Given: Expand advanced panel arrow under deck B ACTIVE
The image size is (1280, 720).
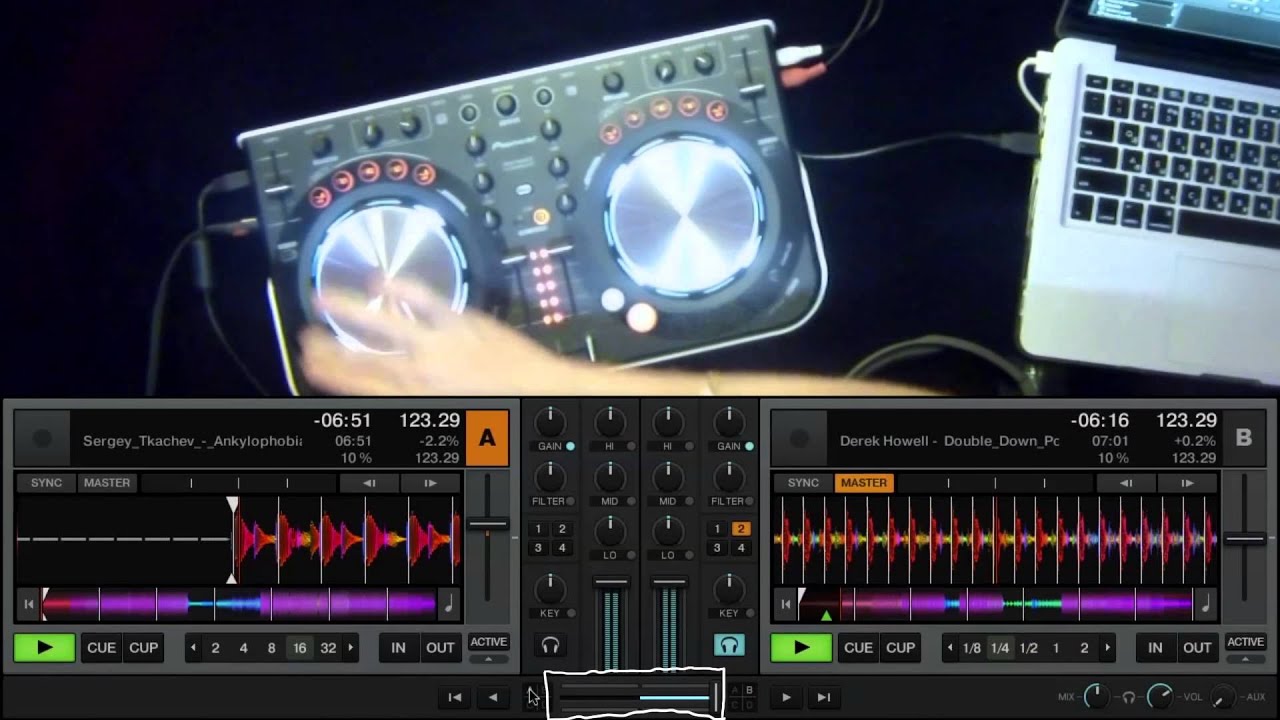Looking at the screenshot, I should 1245,658.
